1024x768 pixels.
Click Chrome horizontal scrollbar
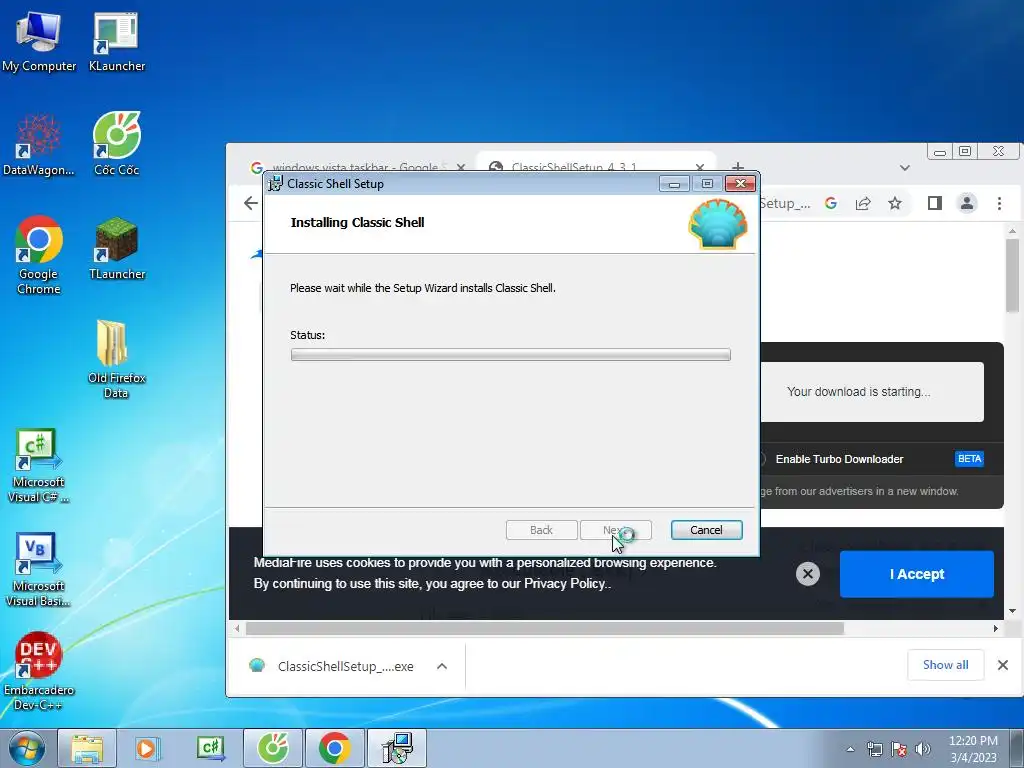point(545,628)
